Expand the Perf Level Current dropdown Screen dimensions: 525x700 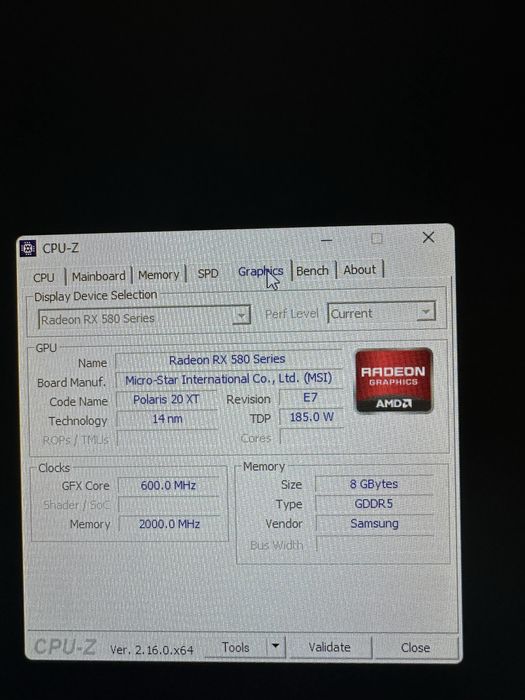click(381, 313)
